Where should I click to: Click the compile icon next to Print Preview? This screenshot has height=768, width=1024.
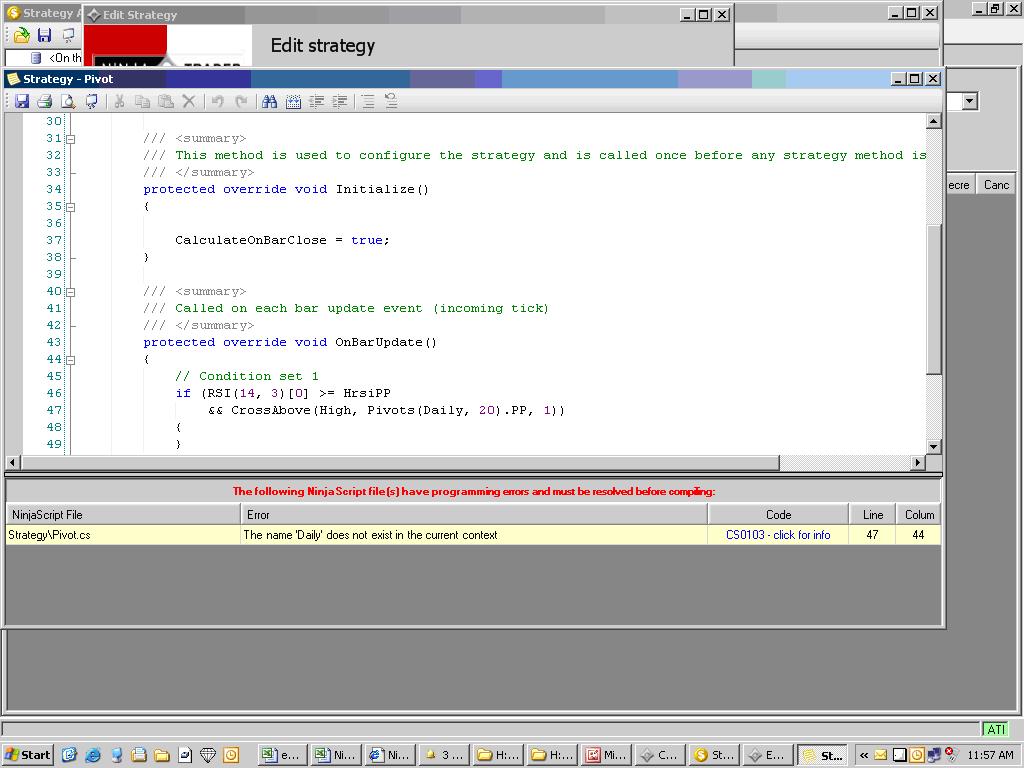tap(91, 101)
